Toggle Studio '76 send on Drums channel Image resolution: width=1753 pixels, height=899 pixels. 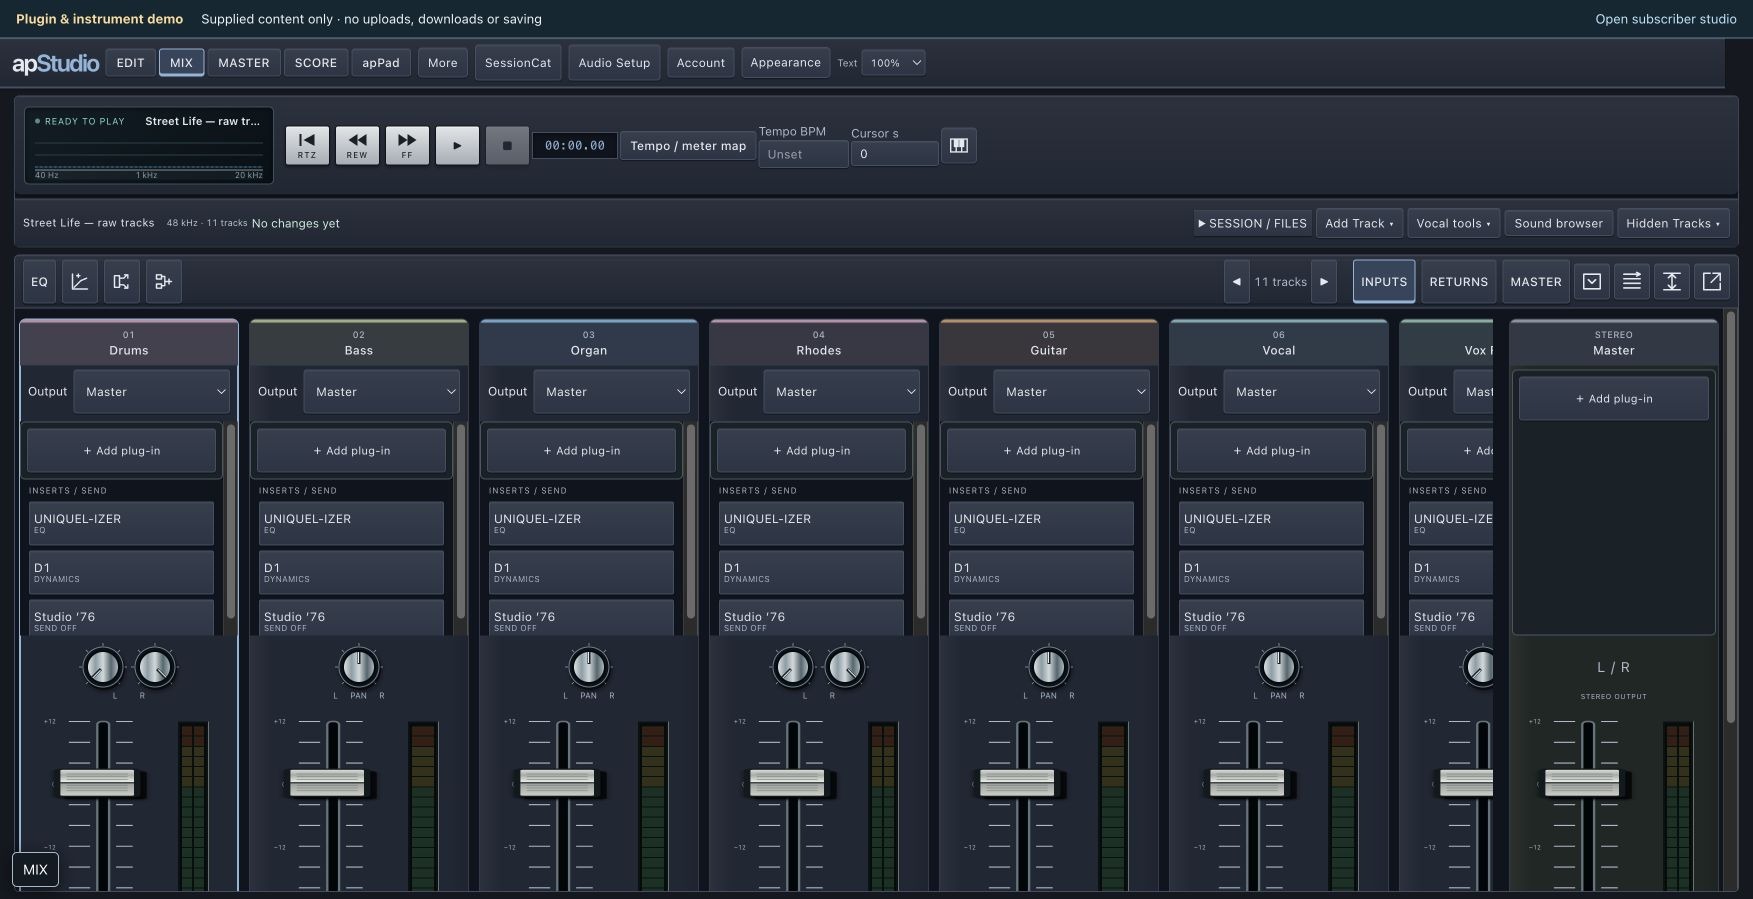pyautogui.click(x=121, y=618)
